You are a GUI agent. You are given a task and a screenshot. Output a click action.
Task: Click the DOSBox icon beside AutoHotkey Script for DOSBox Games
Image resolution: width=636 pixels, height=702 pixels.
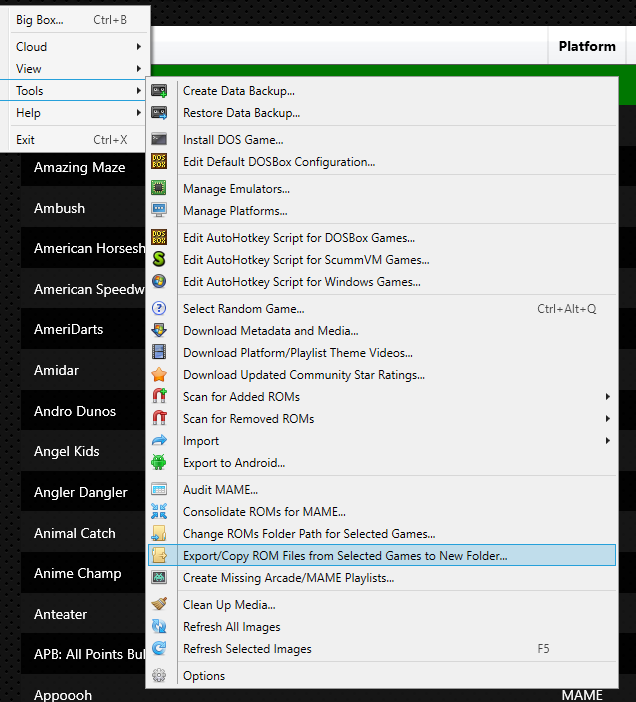pos(159,237)
